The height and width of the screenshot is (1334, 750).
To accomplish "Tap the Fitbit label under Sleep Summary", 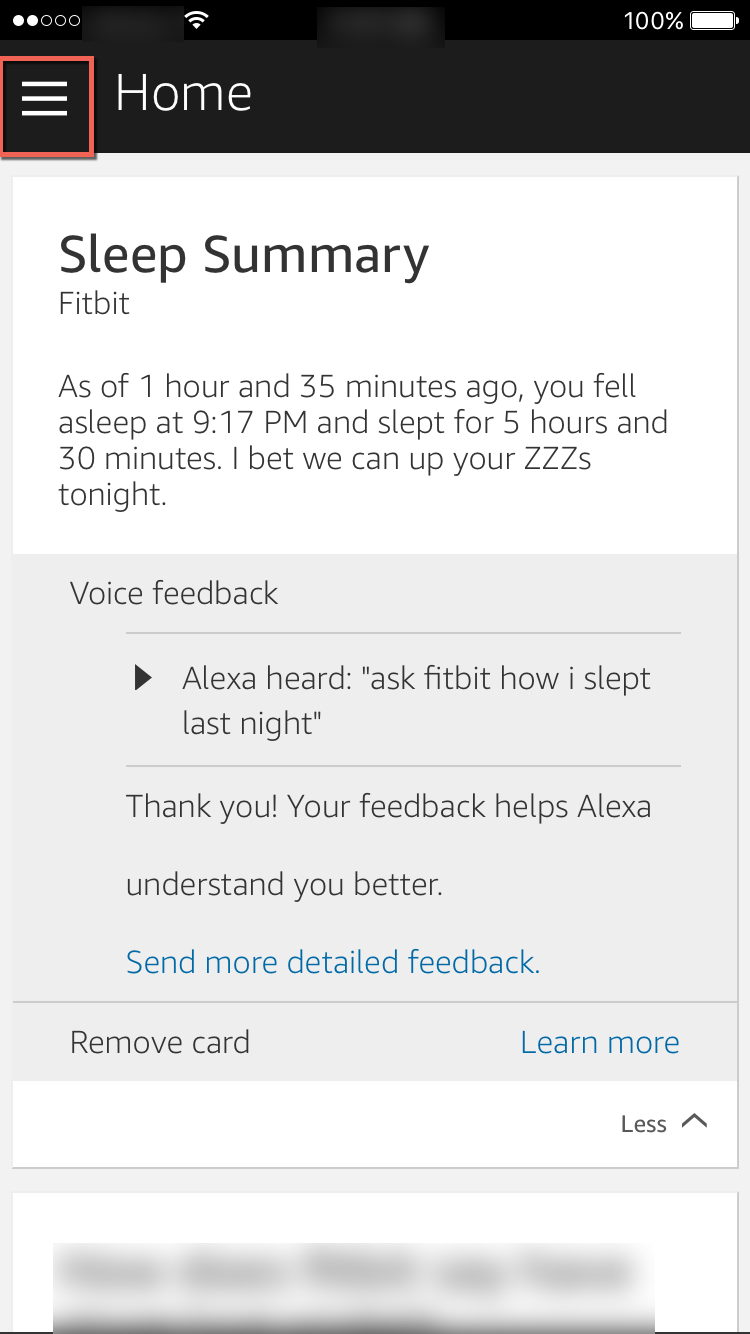I will pyautogui.click(x=94, y=304).
